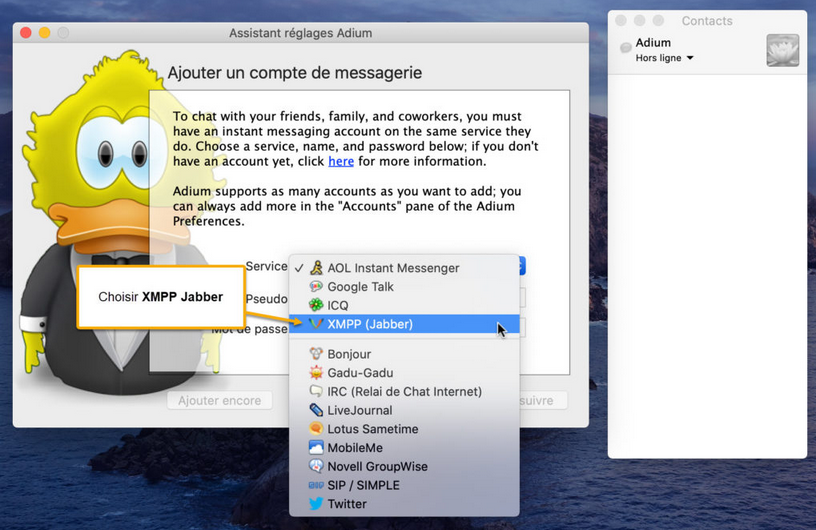Click the Google Talk chat bubble icon
Viewport: 816px width, 530px height.
(x=316, y=286)
